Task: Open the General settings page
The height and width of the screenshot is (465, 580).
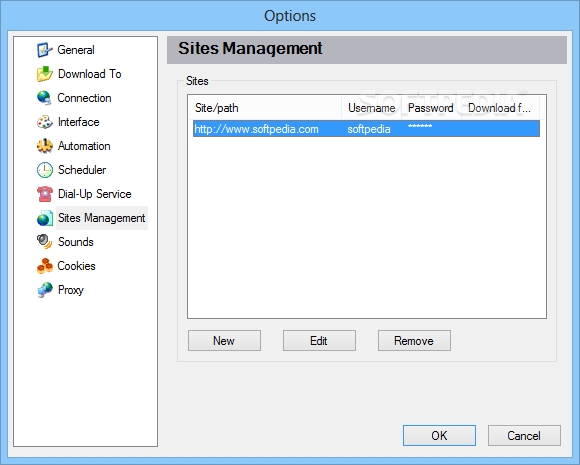Action: pos(76,50)
